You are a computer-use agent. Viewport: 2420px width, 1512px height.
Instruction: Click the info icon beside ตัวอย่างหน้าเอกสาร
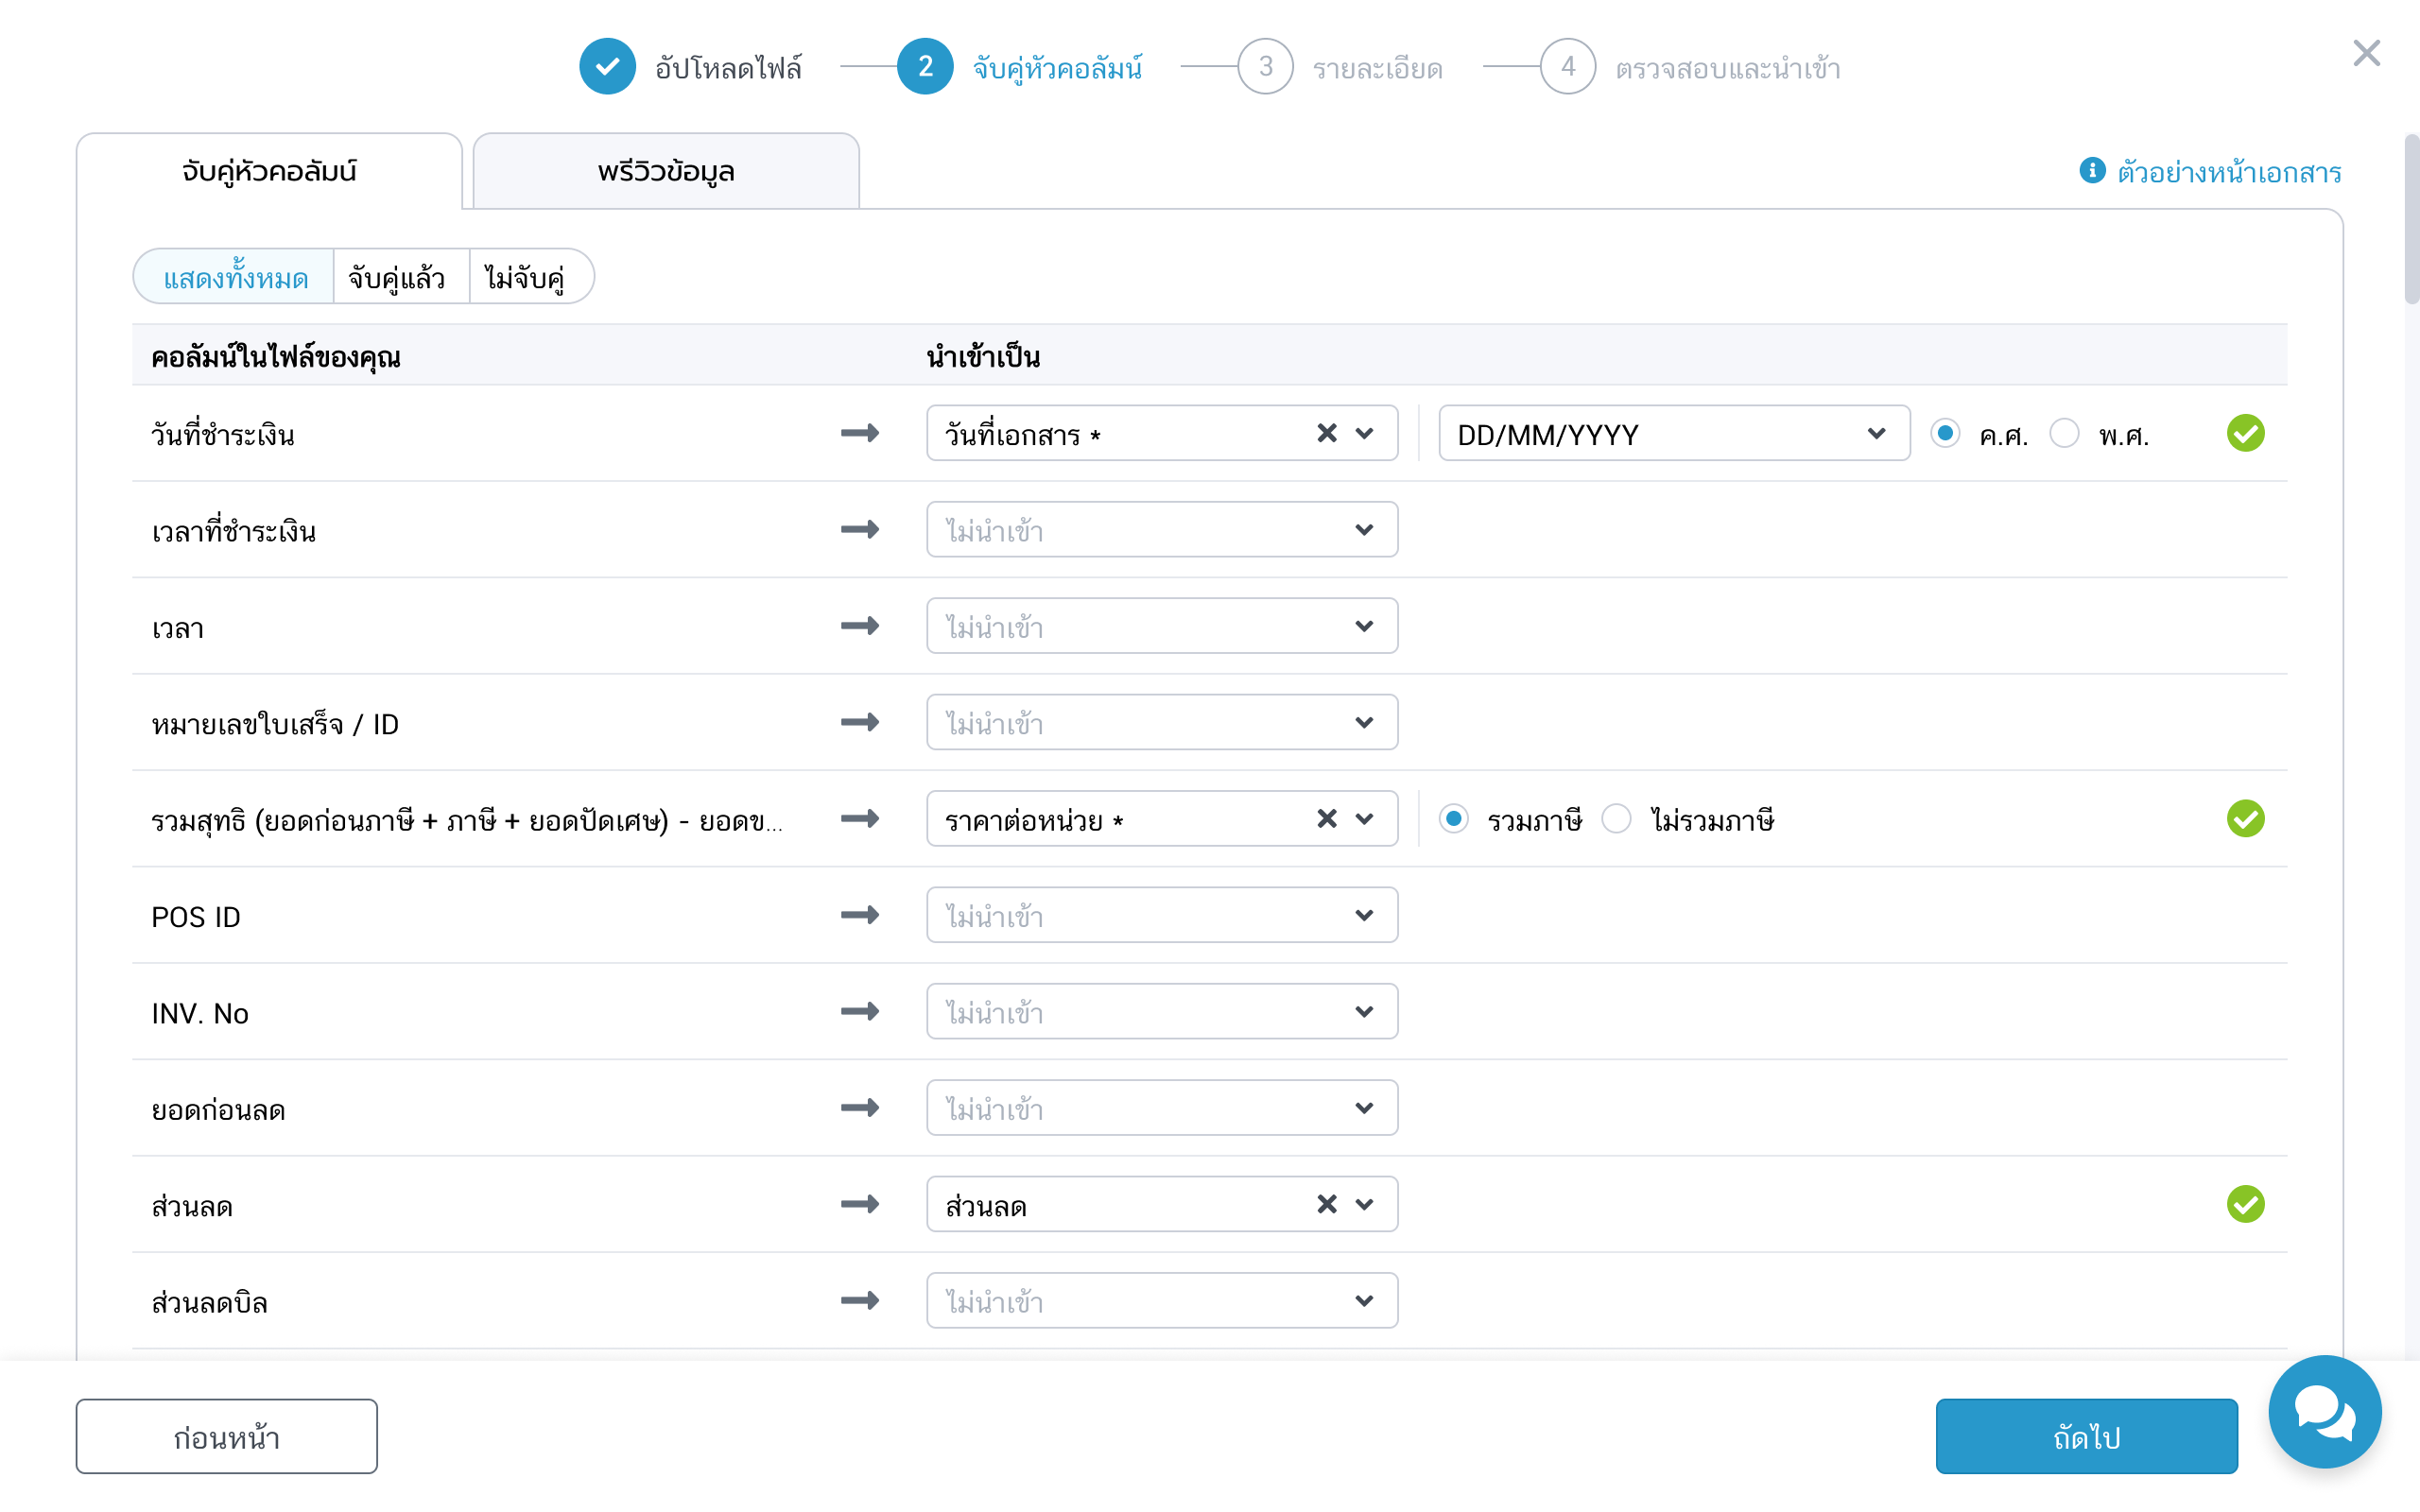coord(2092,171)
